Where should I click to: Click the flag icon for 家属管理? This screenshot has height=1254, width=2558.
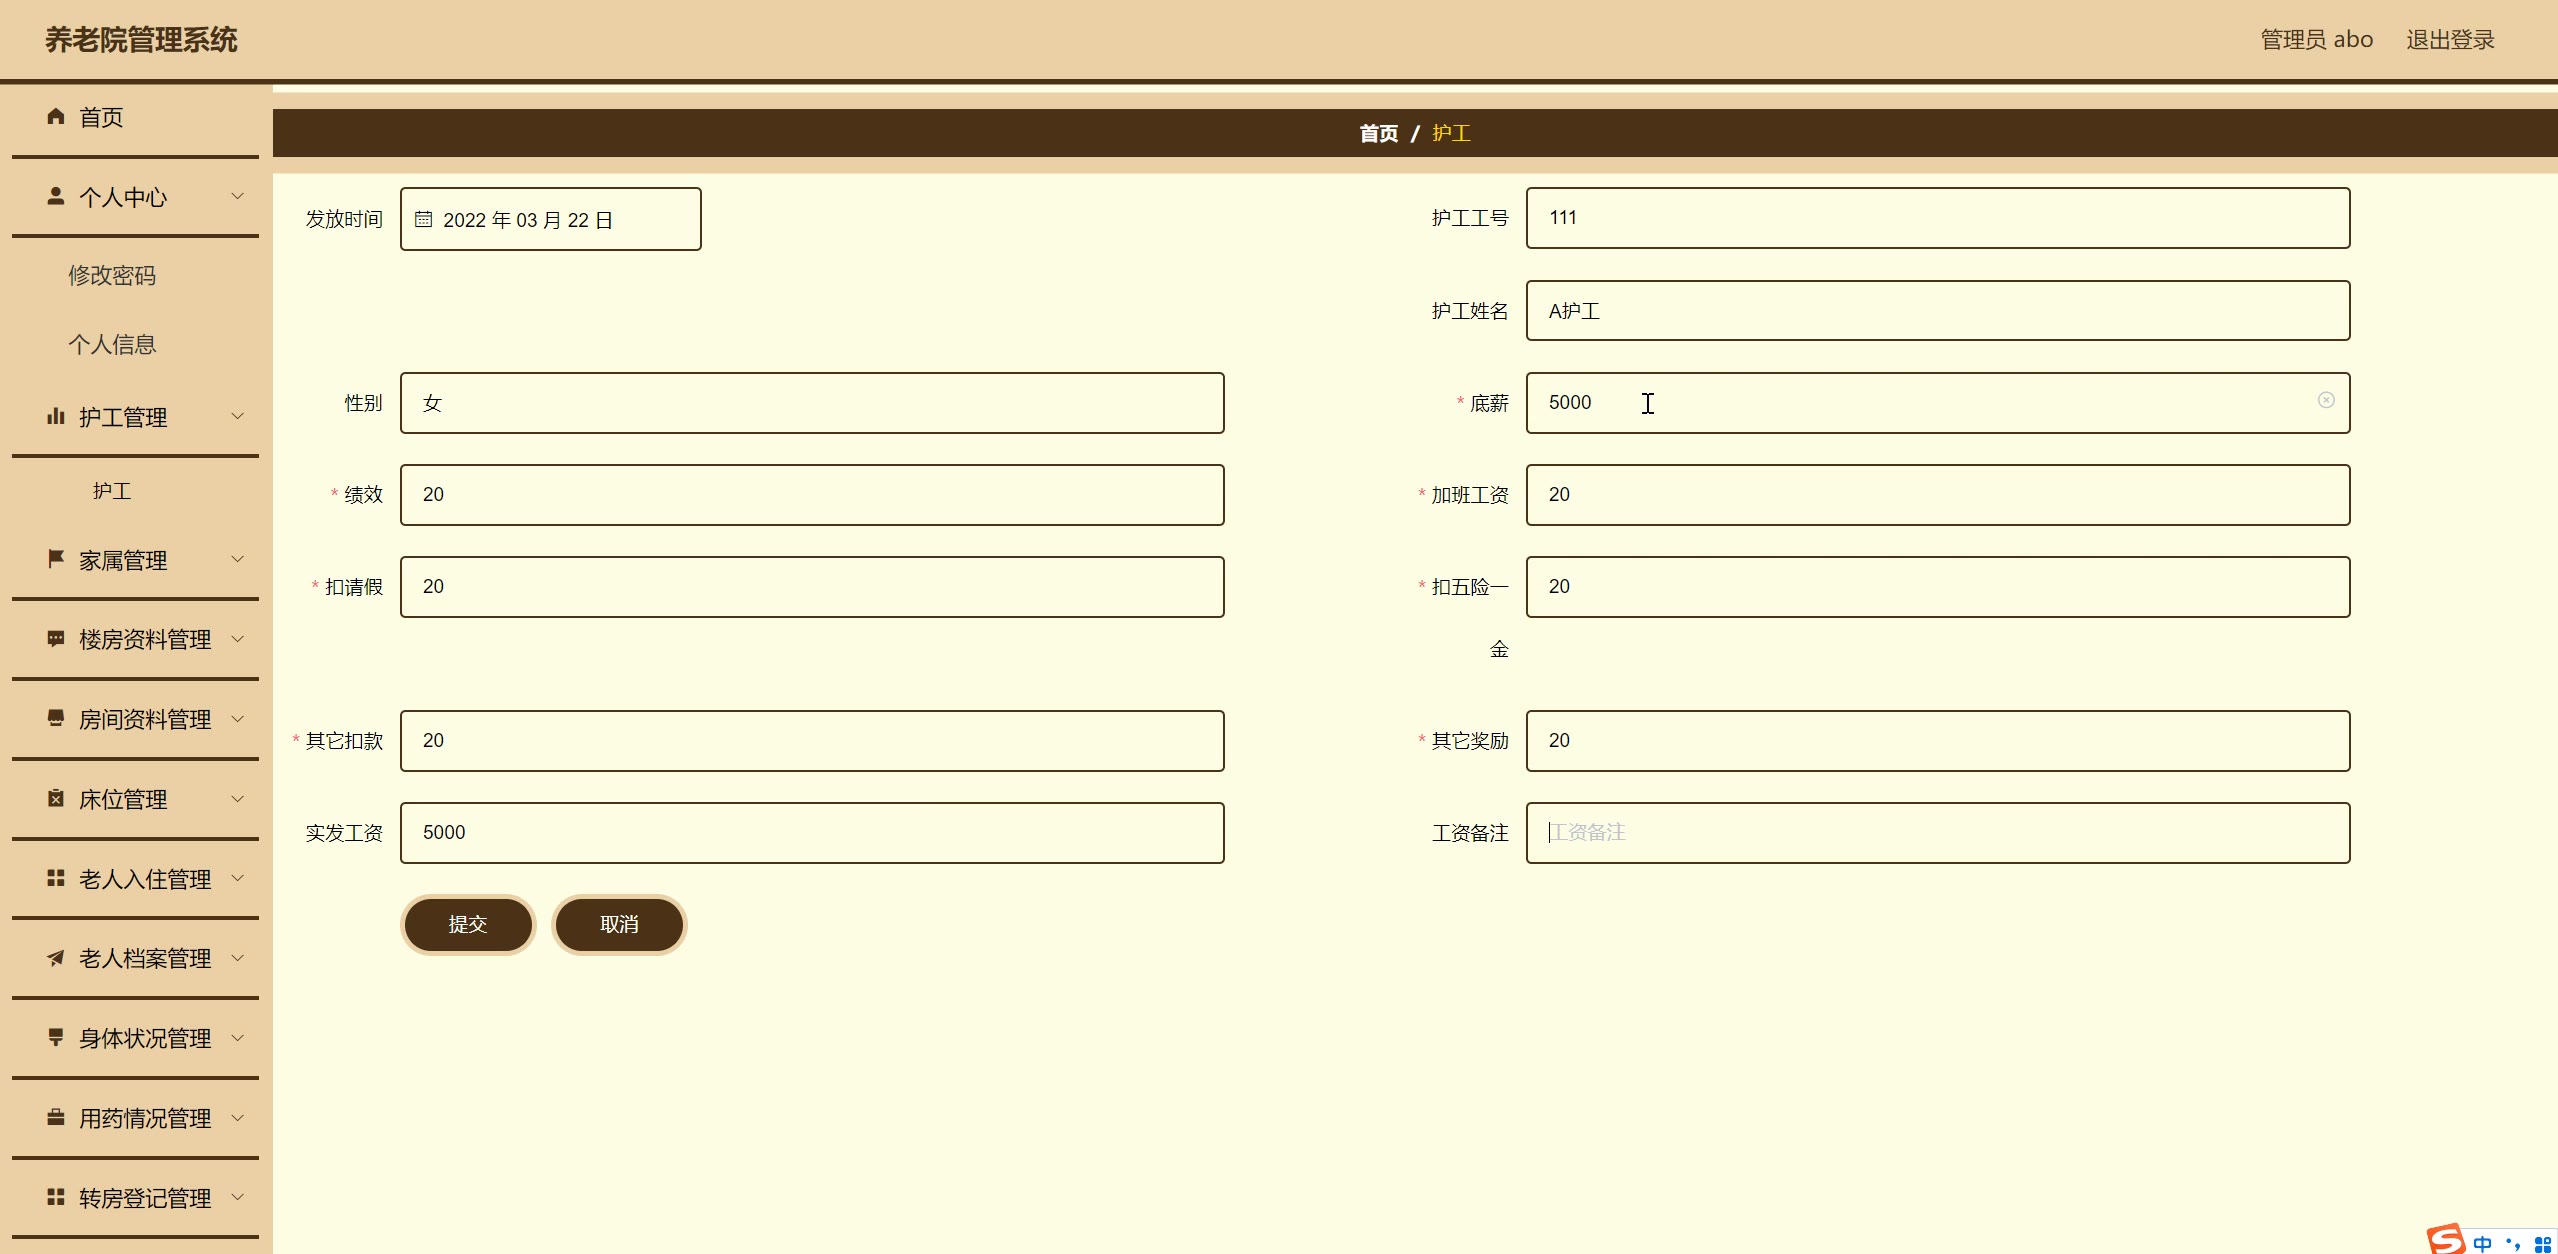click(x=56, y=559)
